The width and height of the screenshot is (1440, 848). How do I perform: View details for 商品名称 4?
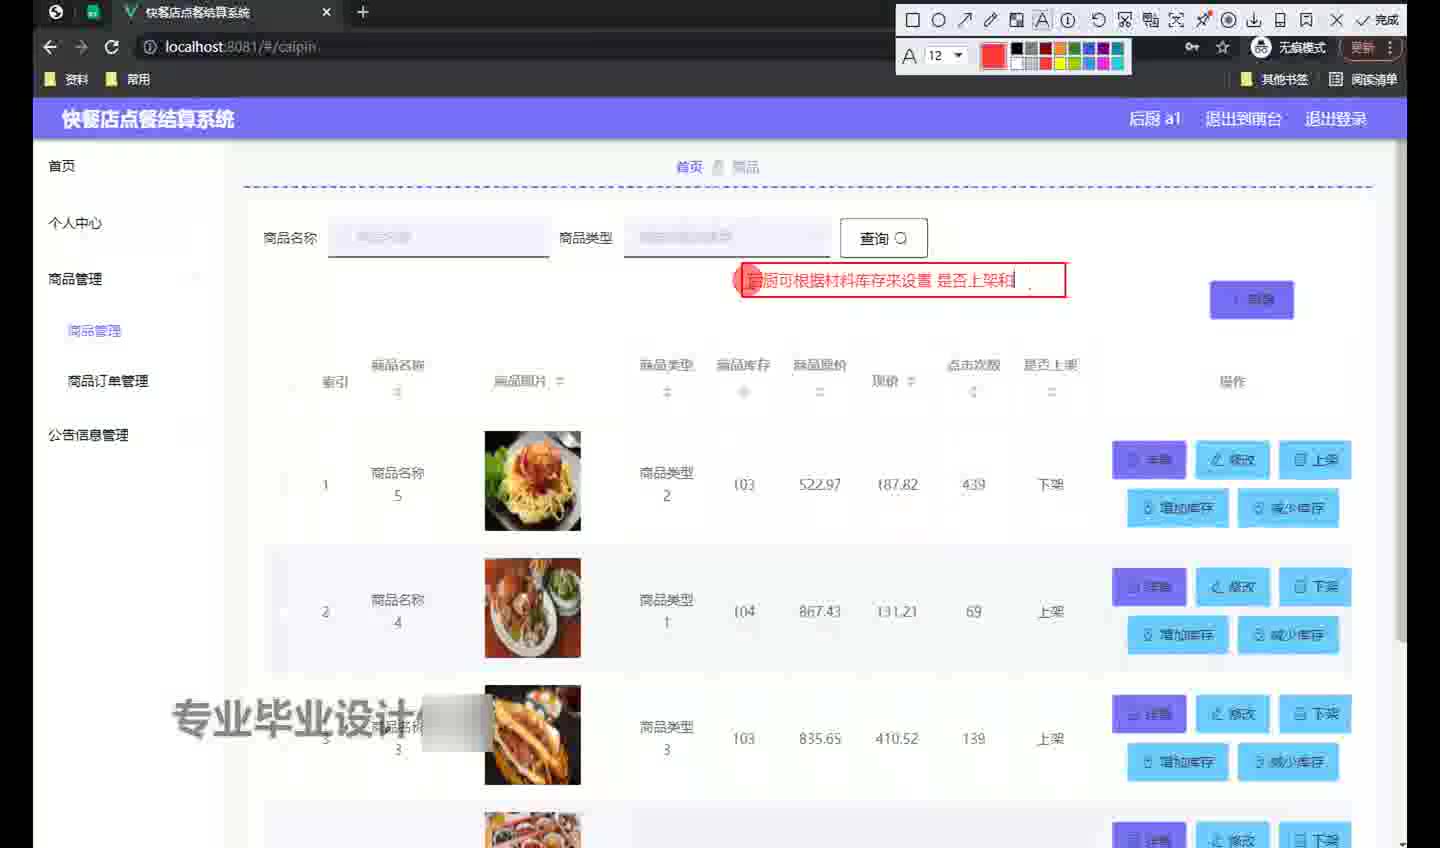[1149, 587]
